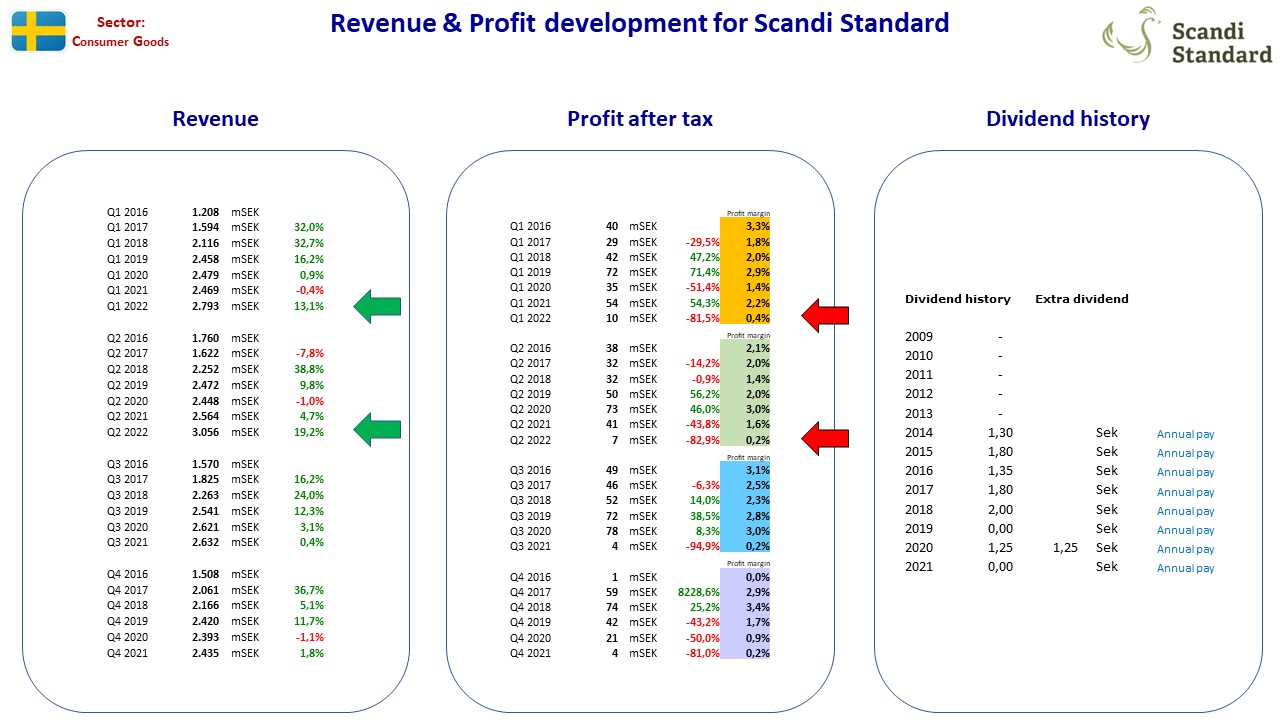Open the Annual pay link for 2017

[1186, 492]
